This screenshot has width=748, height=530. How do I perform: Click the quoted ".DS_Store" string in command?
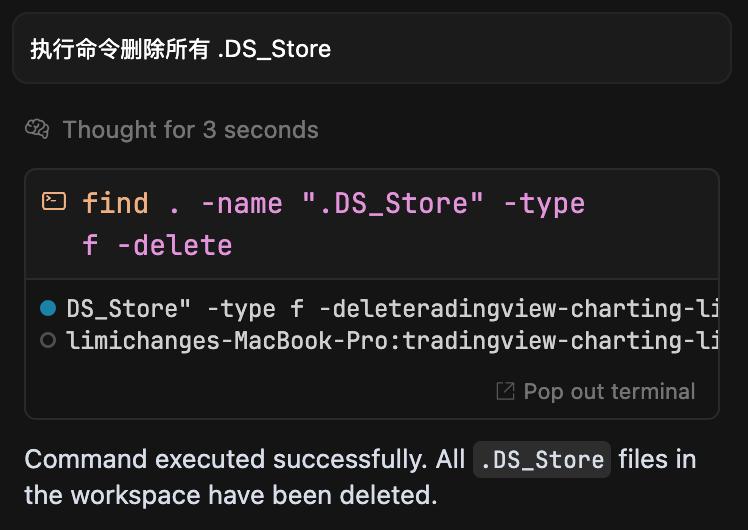(393, 204)
